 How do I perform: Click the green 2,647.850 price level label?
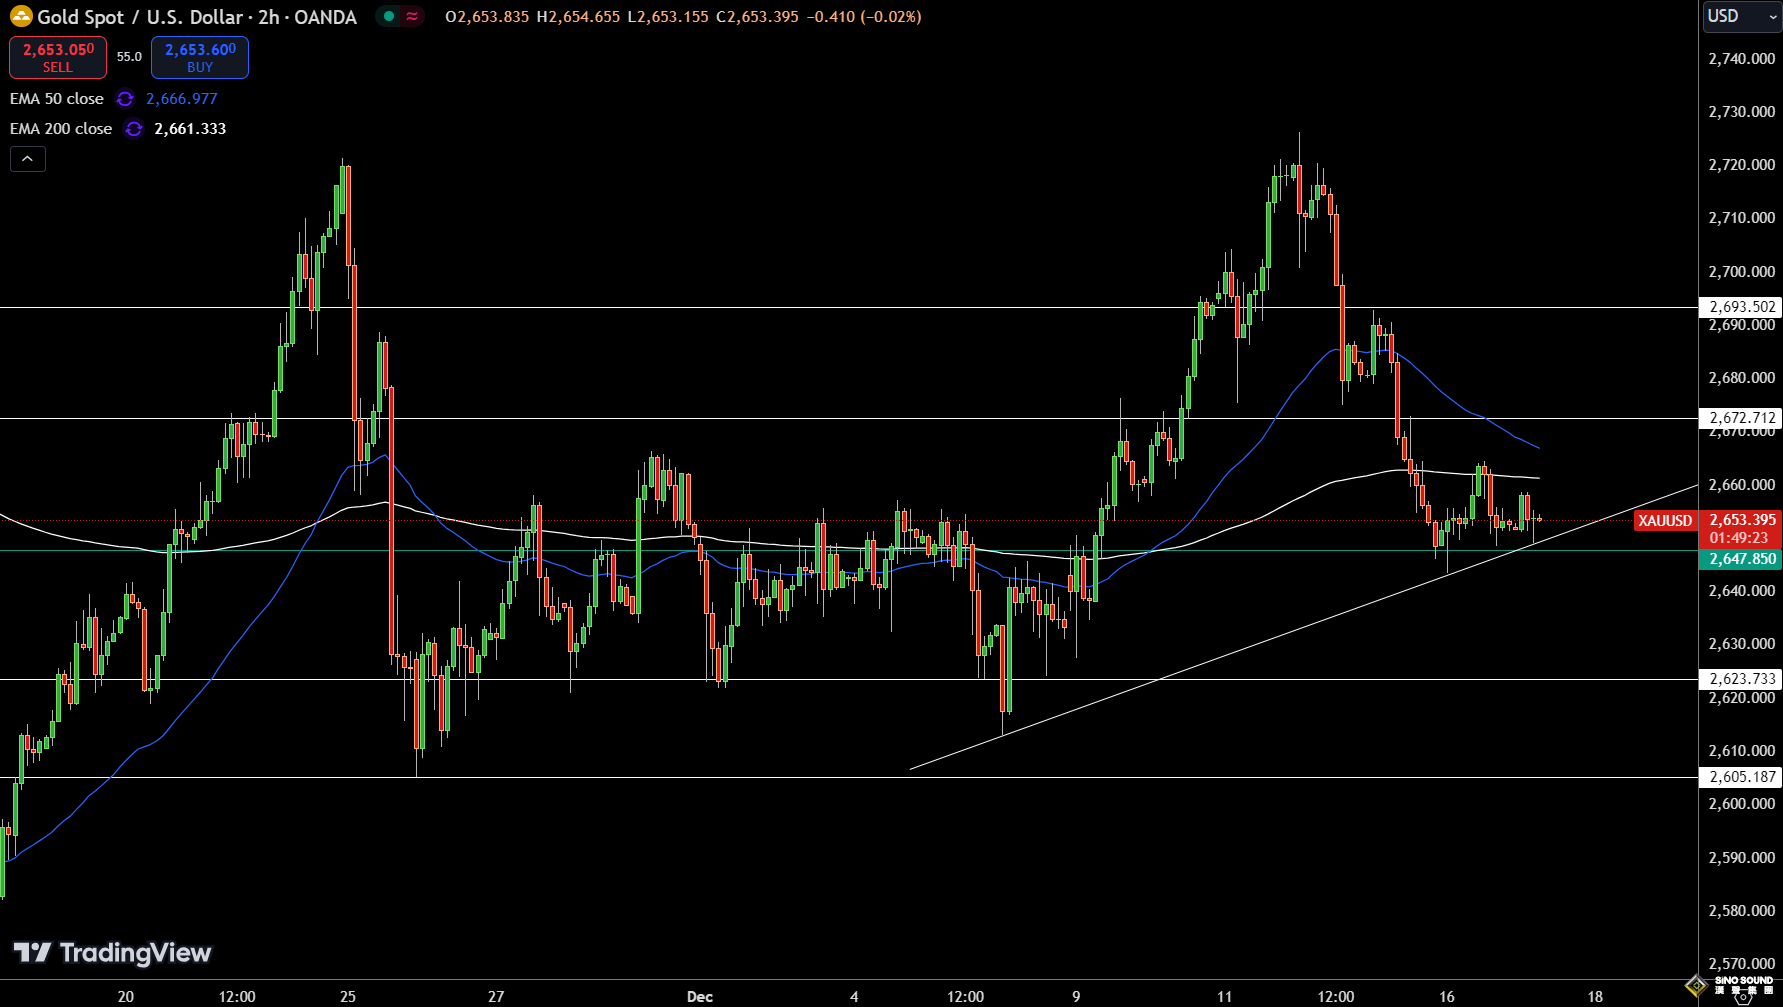click(x=1741, y=559)
